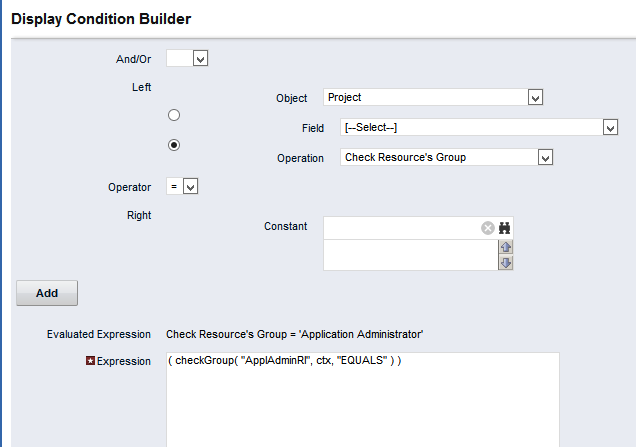636x447 pixels.
Task: Expand the Field [--Select--] dropdown
Action: 479,127
